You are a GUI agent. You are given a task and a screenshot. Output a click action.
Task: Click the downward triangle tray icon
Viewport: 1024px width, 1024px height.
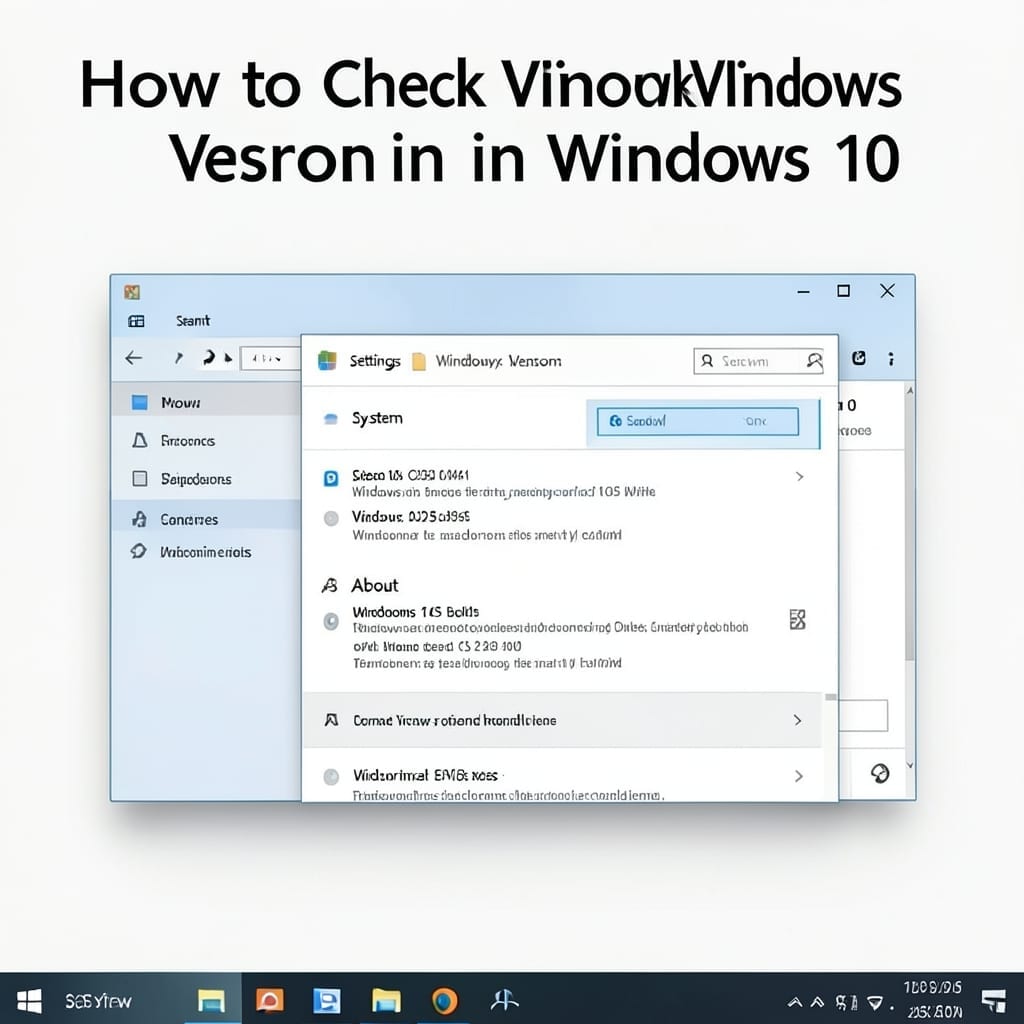tap(876, 1003)
